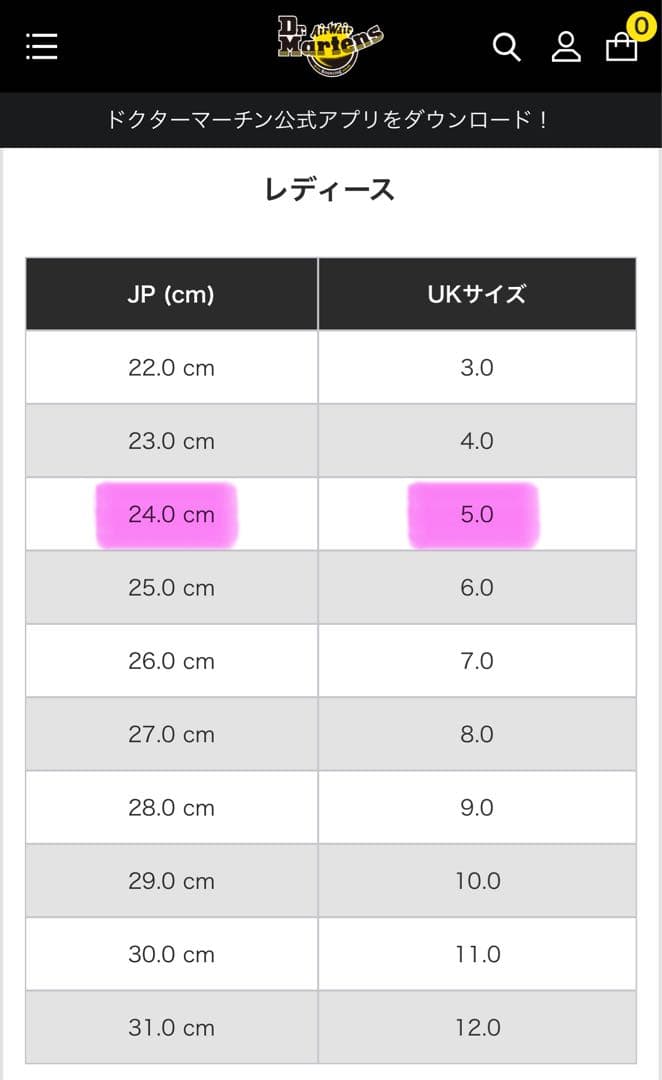The width and height of the screenshot is (662, 1080).
Task: Click the レディース section heading
Action: click(x=330, y=189)
